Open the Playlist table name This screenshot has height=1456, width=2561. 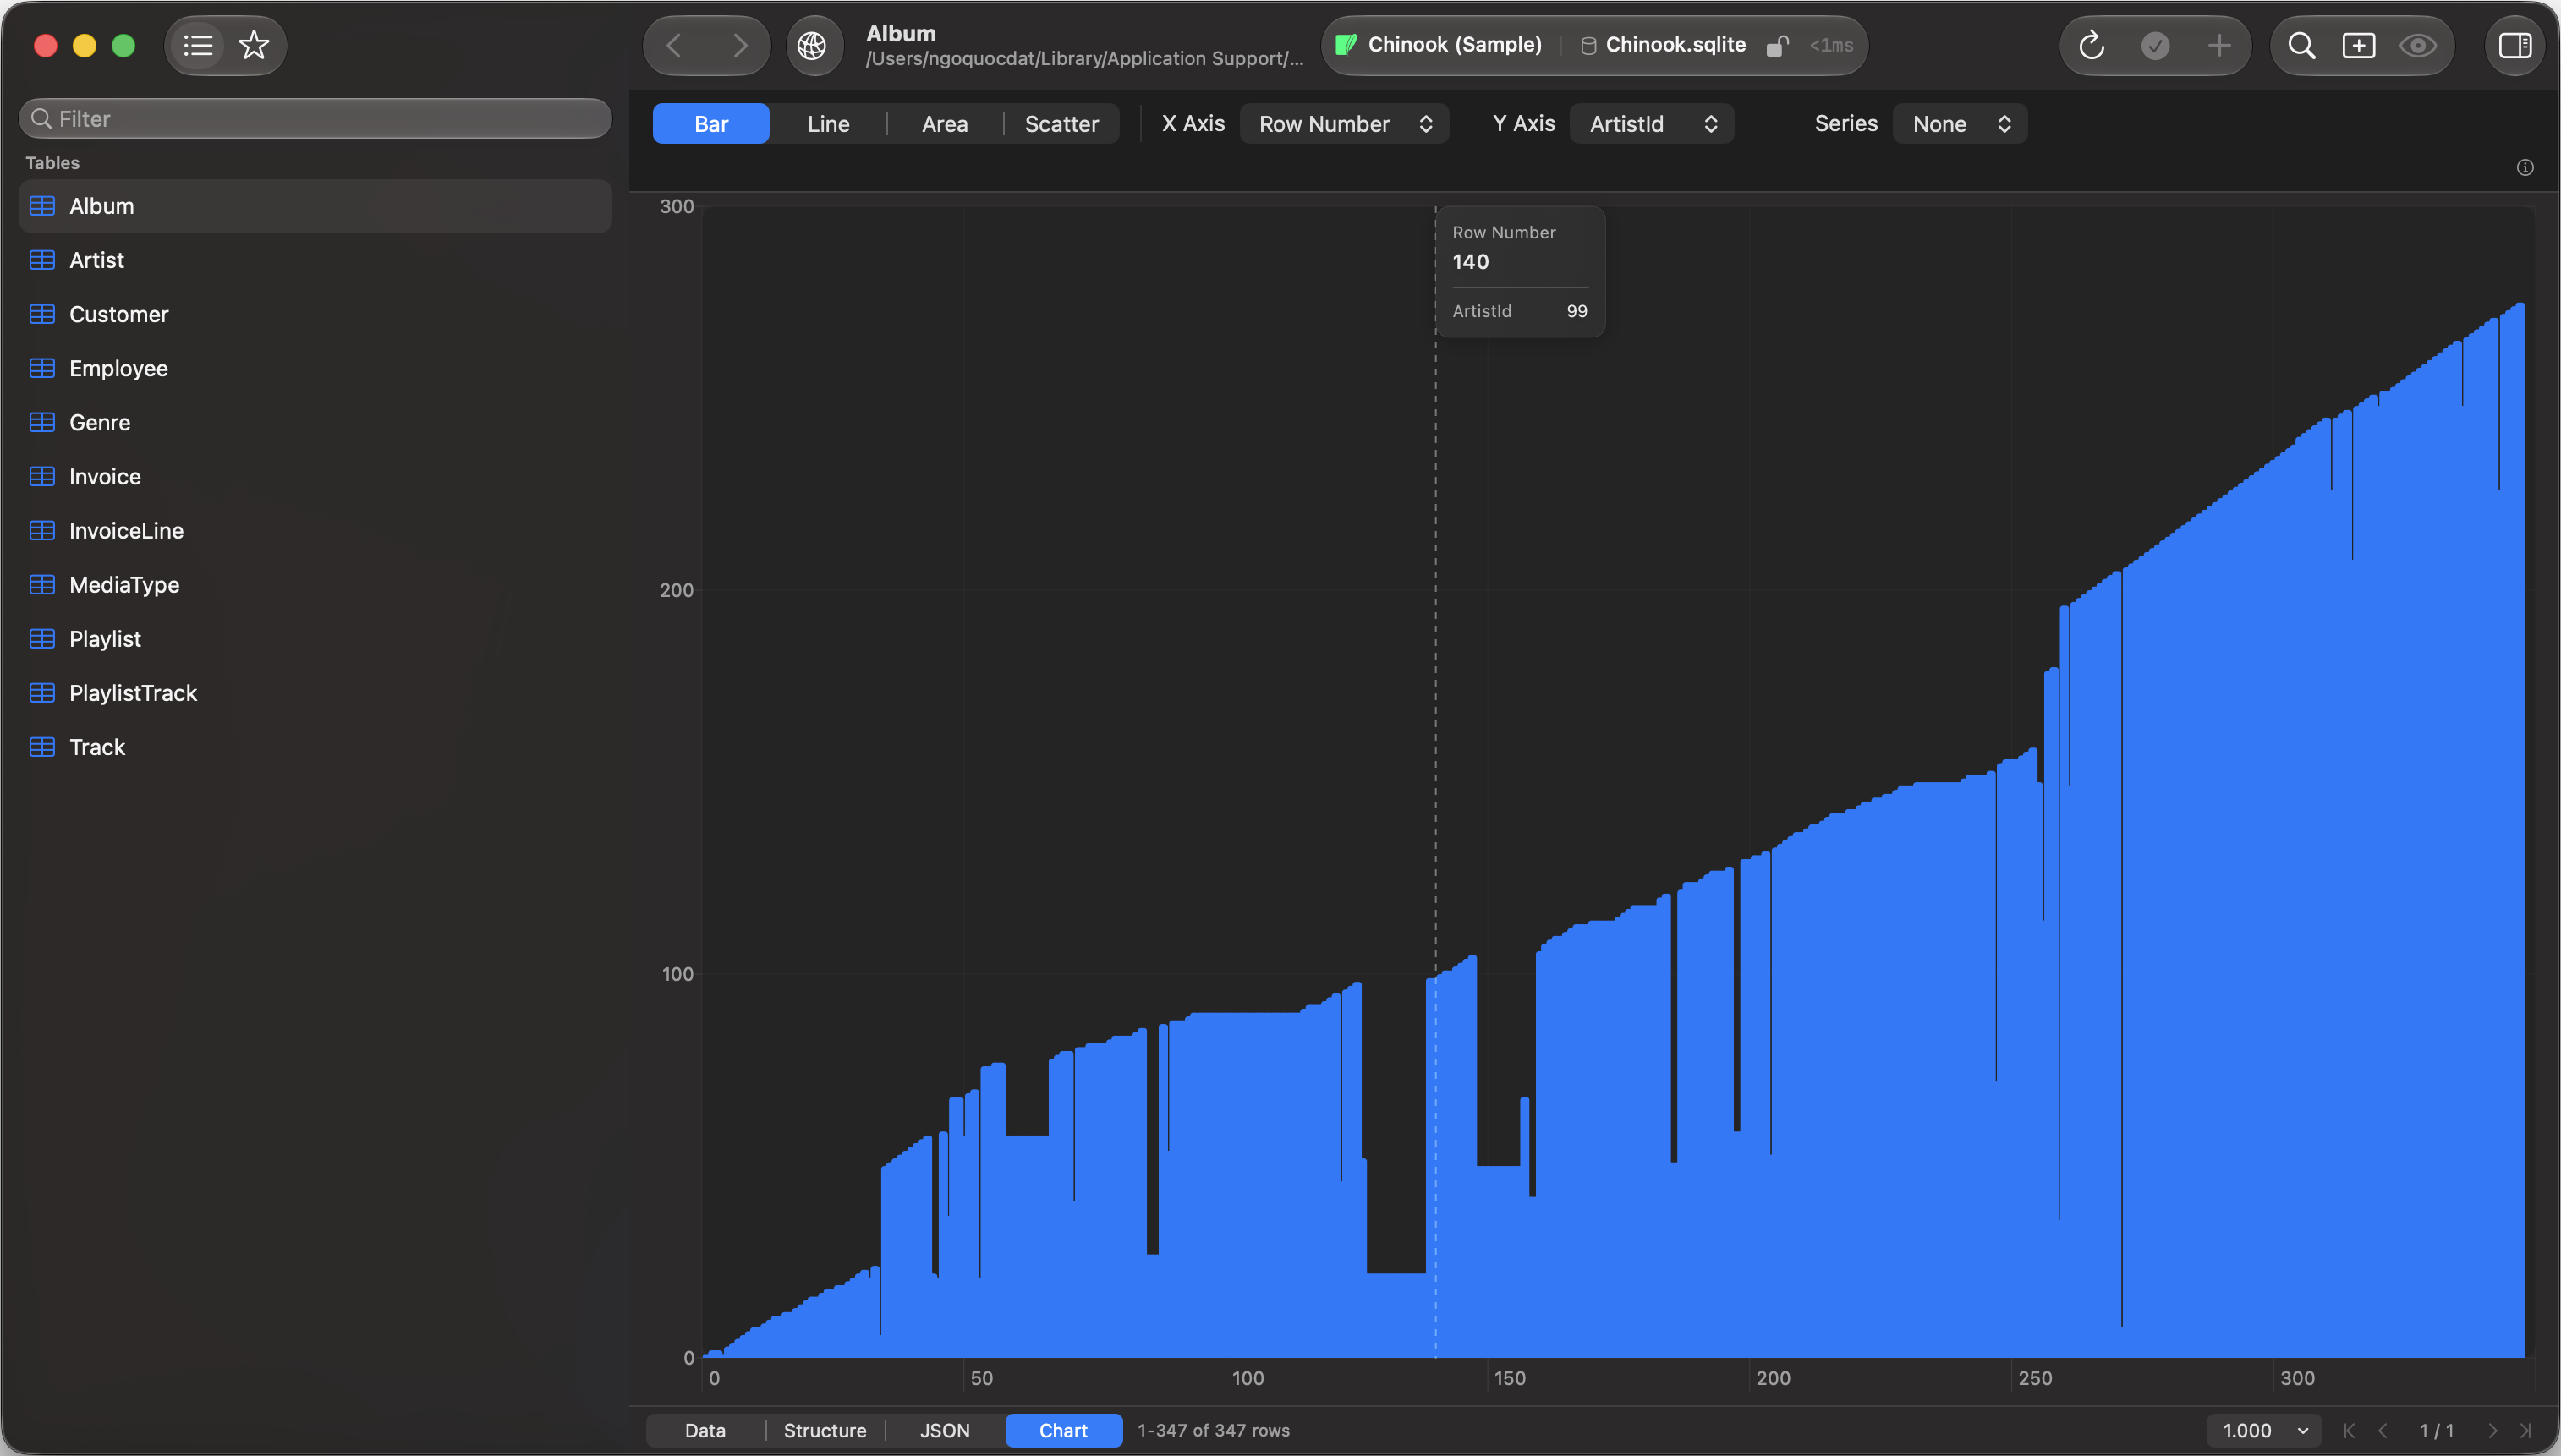(x=105, y=638)
